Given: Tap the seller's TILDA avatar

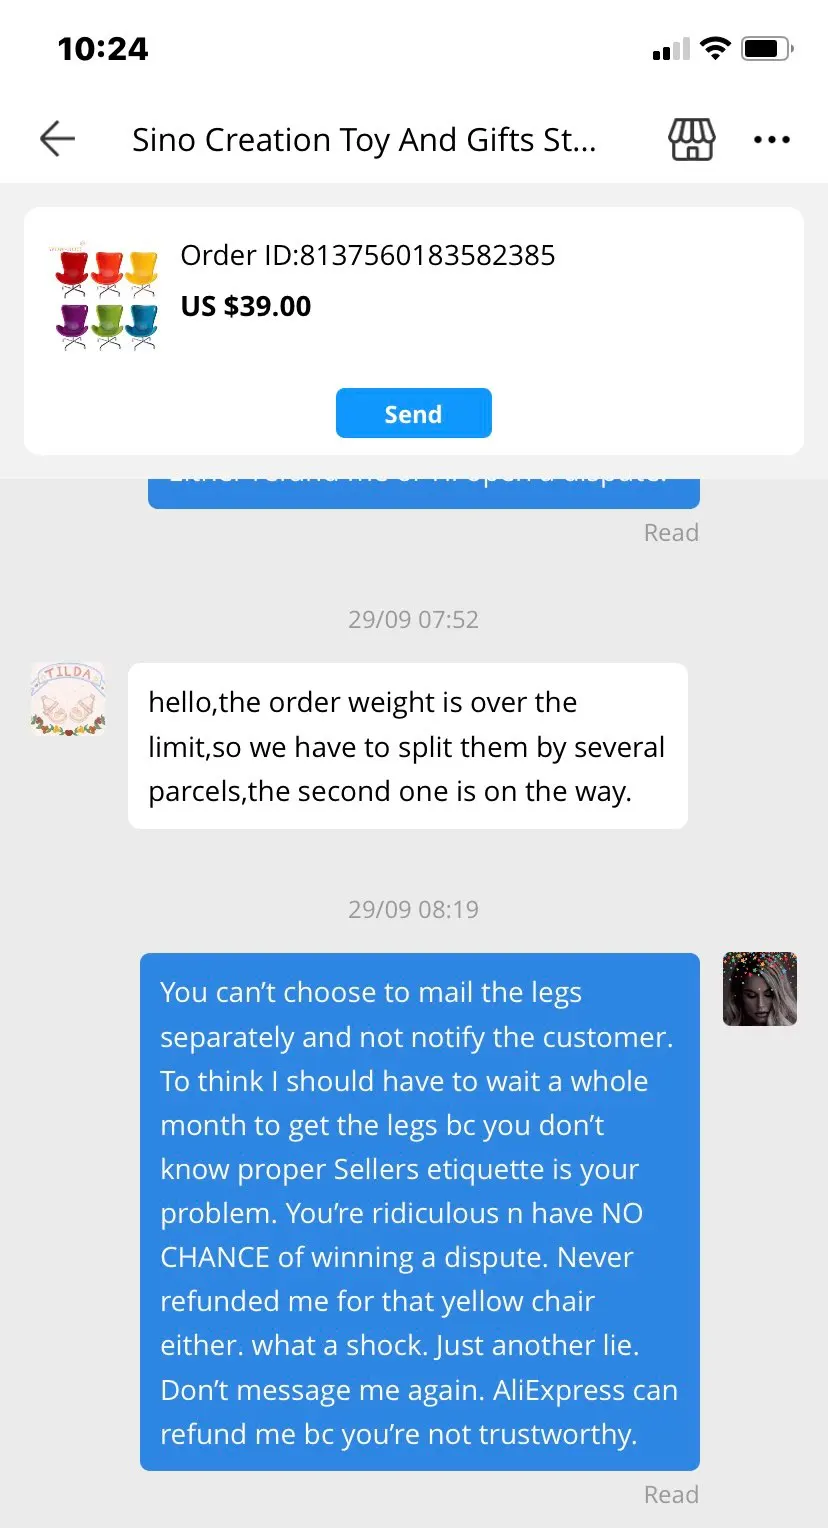Looking at the screenshot, I should (x=68, y=699).
